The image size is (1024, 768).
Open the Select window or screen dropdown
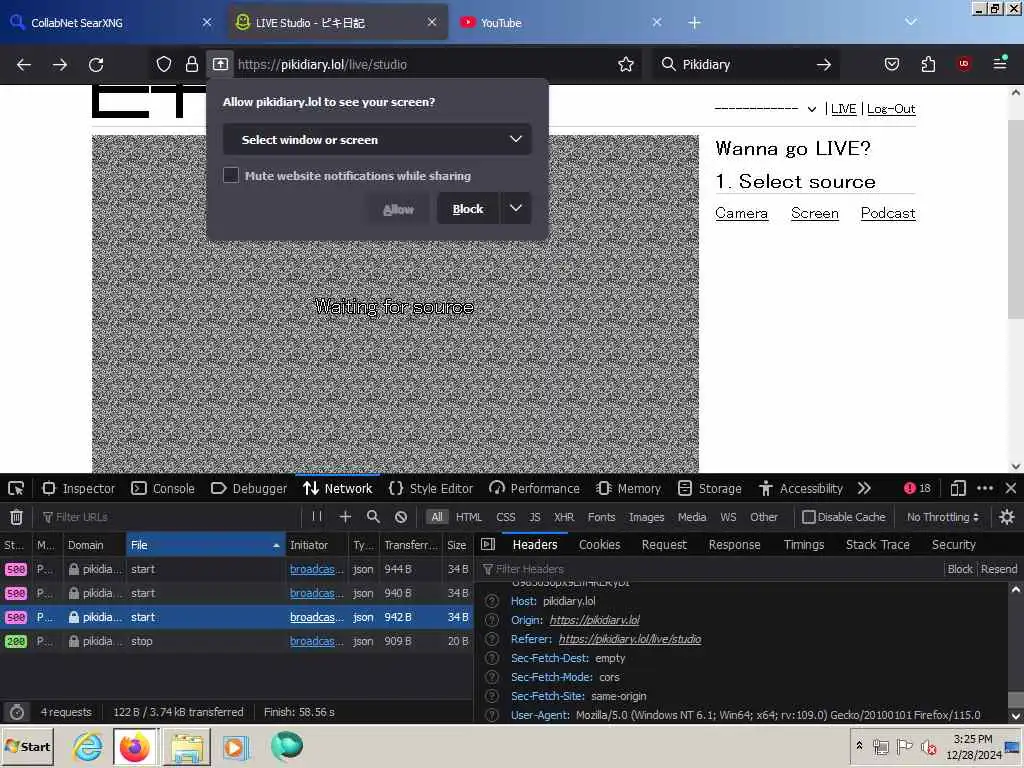pos(377,139)
